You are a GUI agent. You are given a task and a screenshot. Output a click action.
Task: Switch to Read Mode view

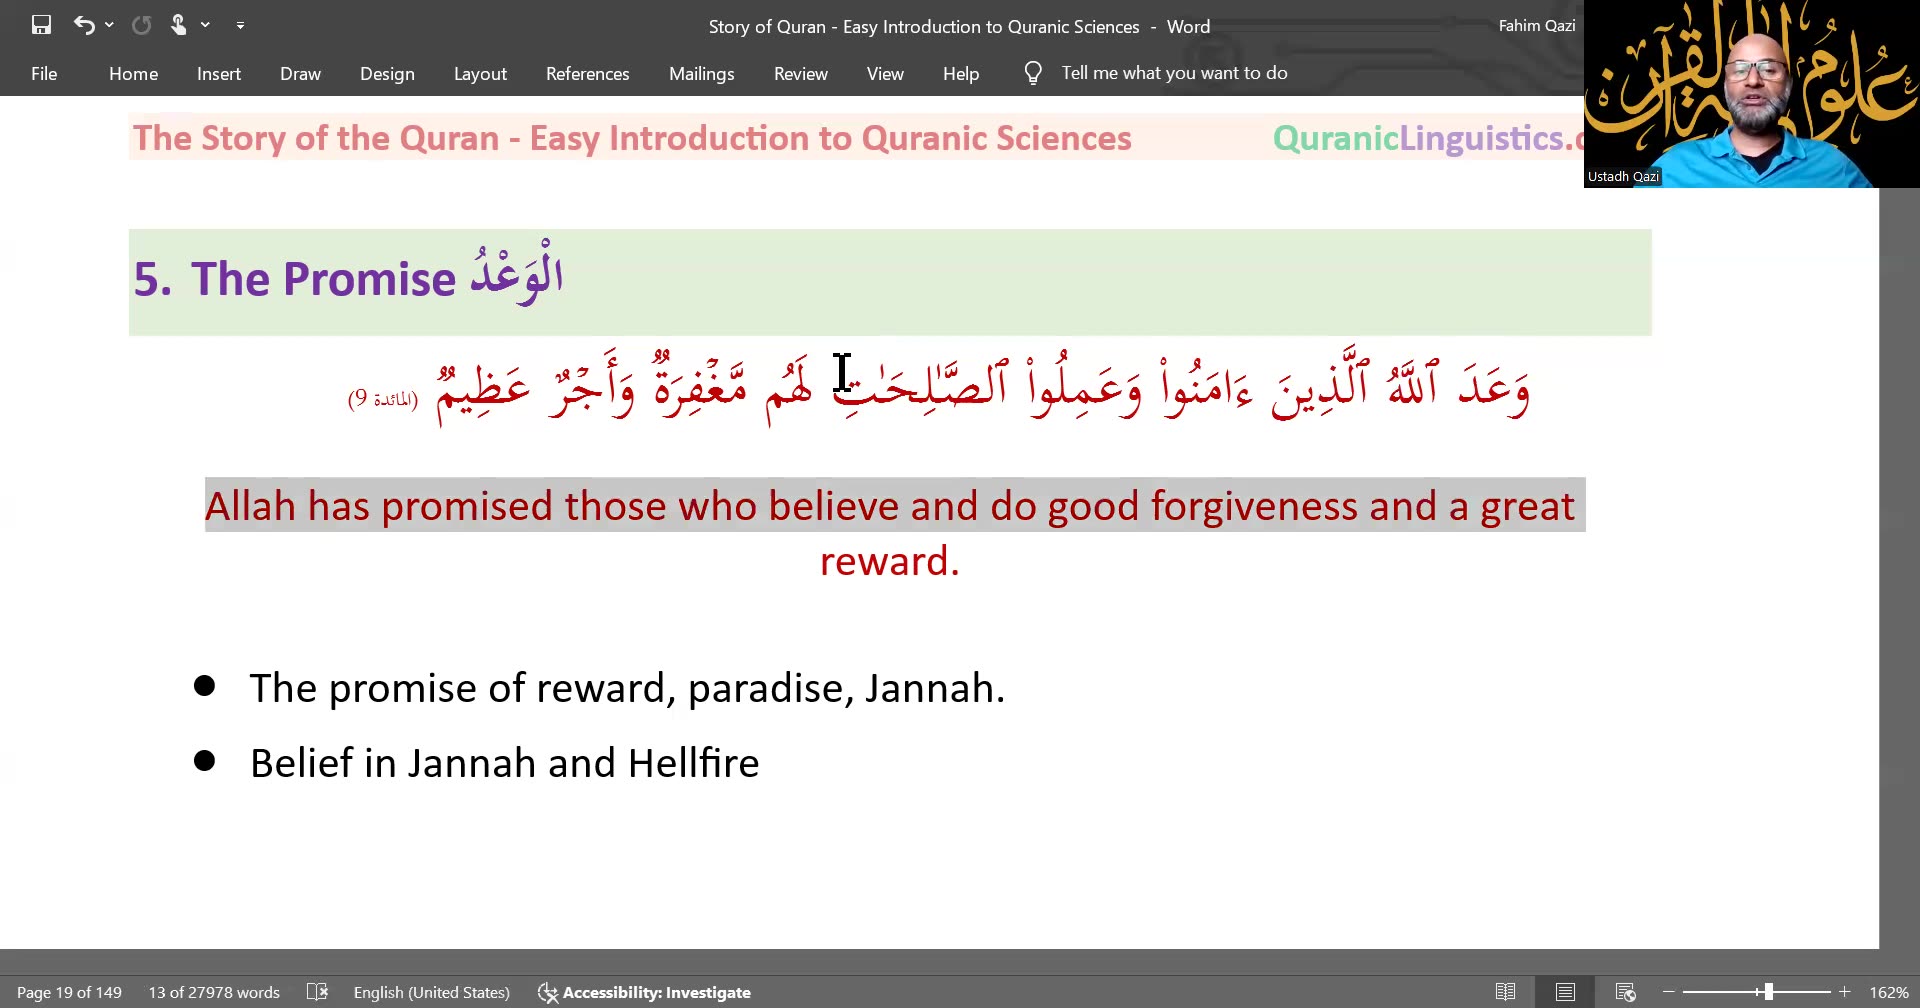(1505, 991)
